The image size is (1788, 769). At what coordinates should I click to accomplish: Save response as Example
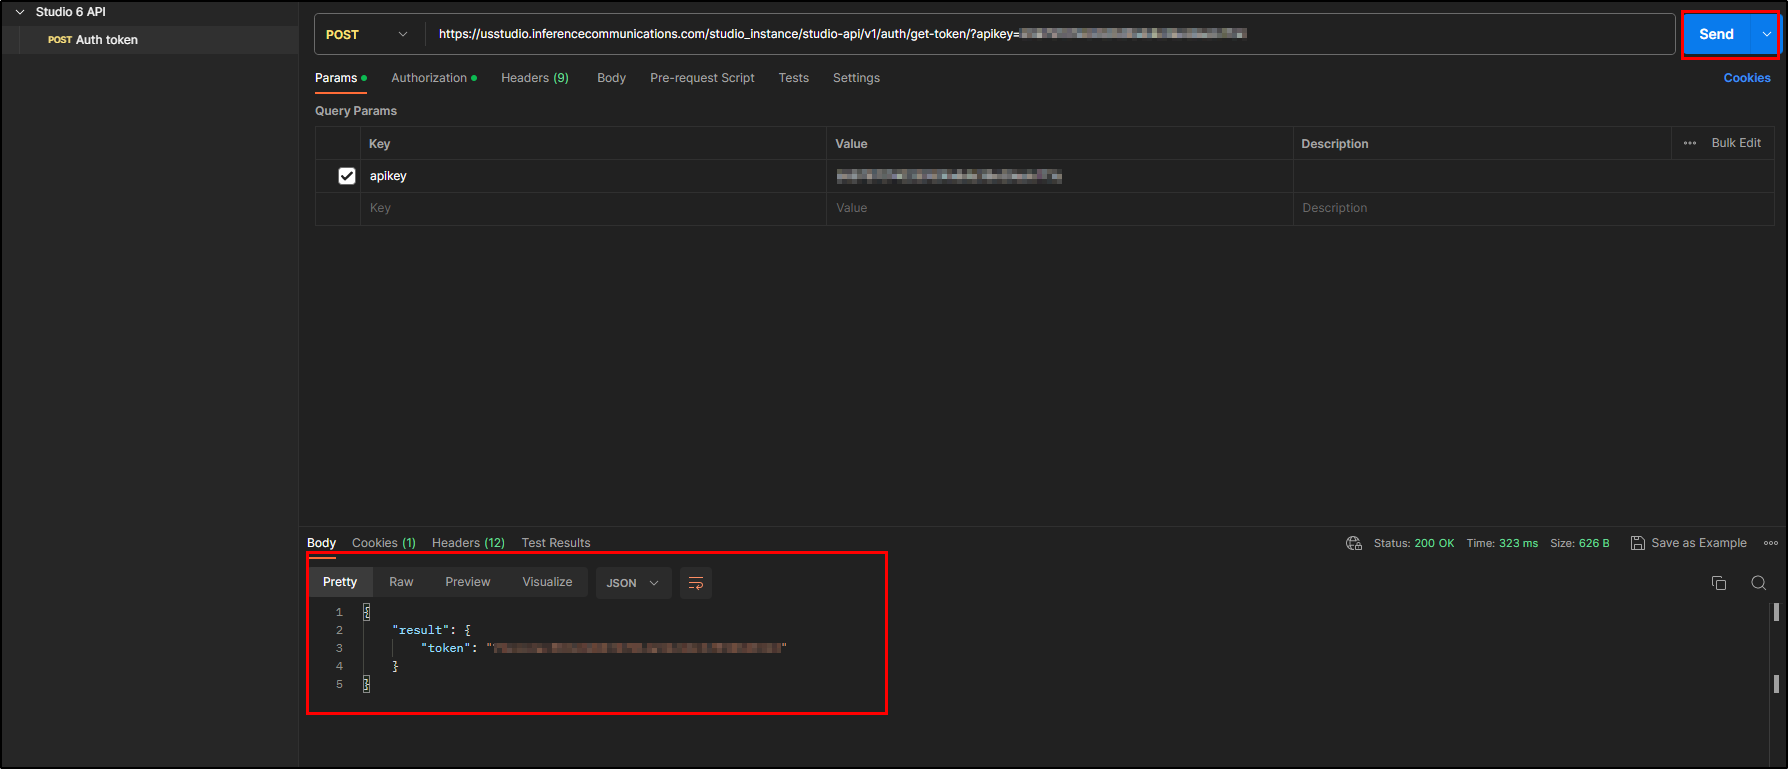coord(1689,543)
